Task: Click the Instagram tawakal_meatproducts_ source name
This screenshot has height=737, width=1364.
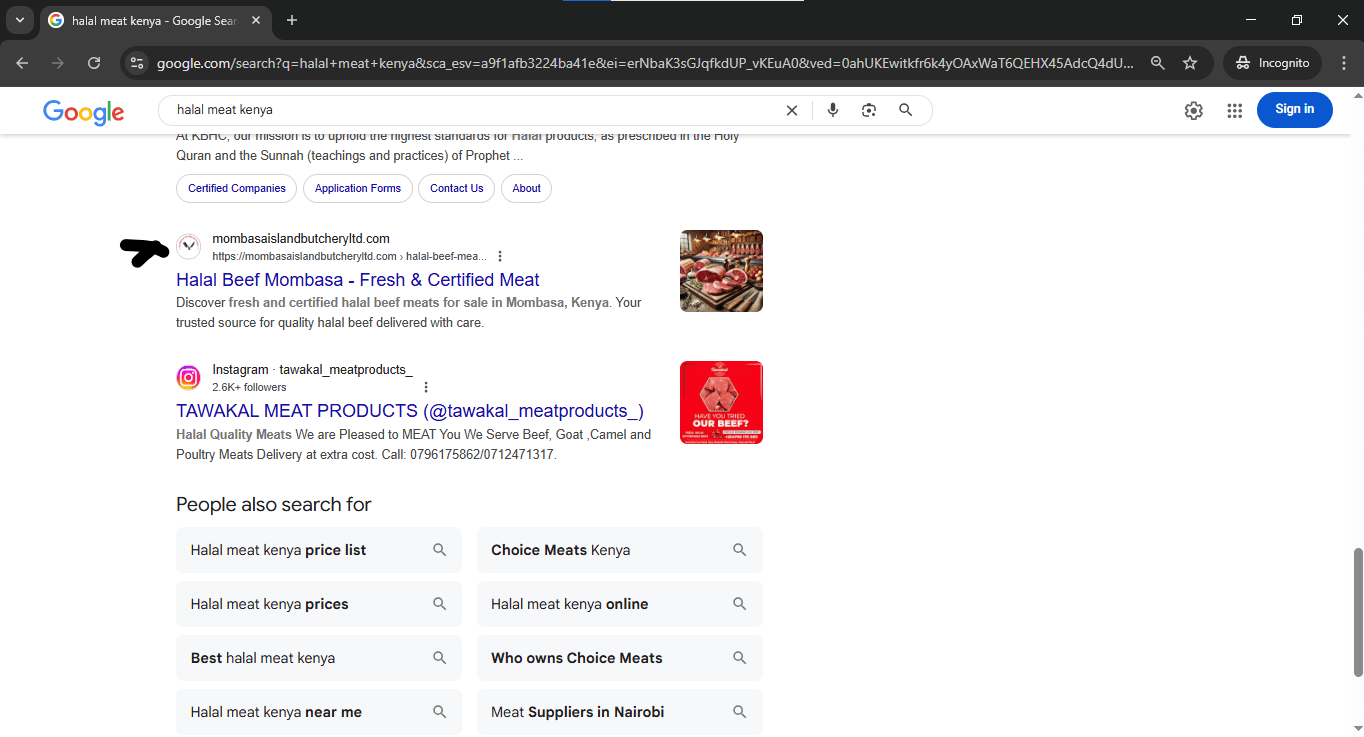Action: click(312, 370)
